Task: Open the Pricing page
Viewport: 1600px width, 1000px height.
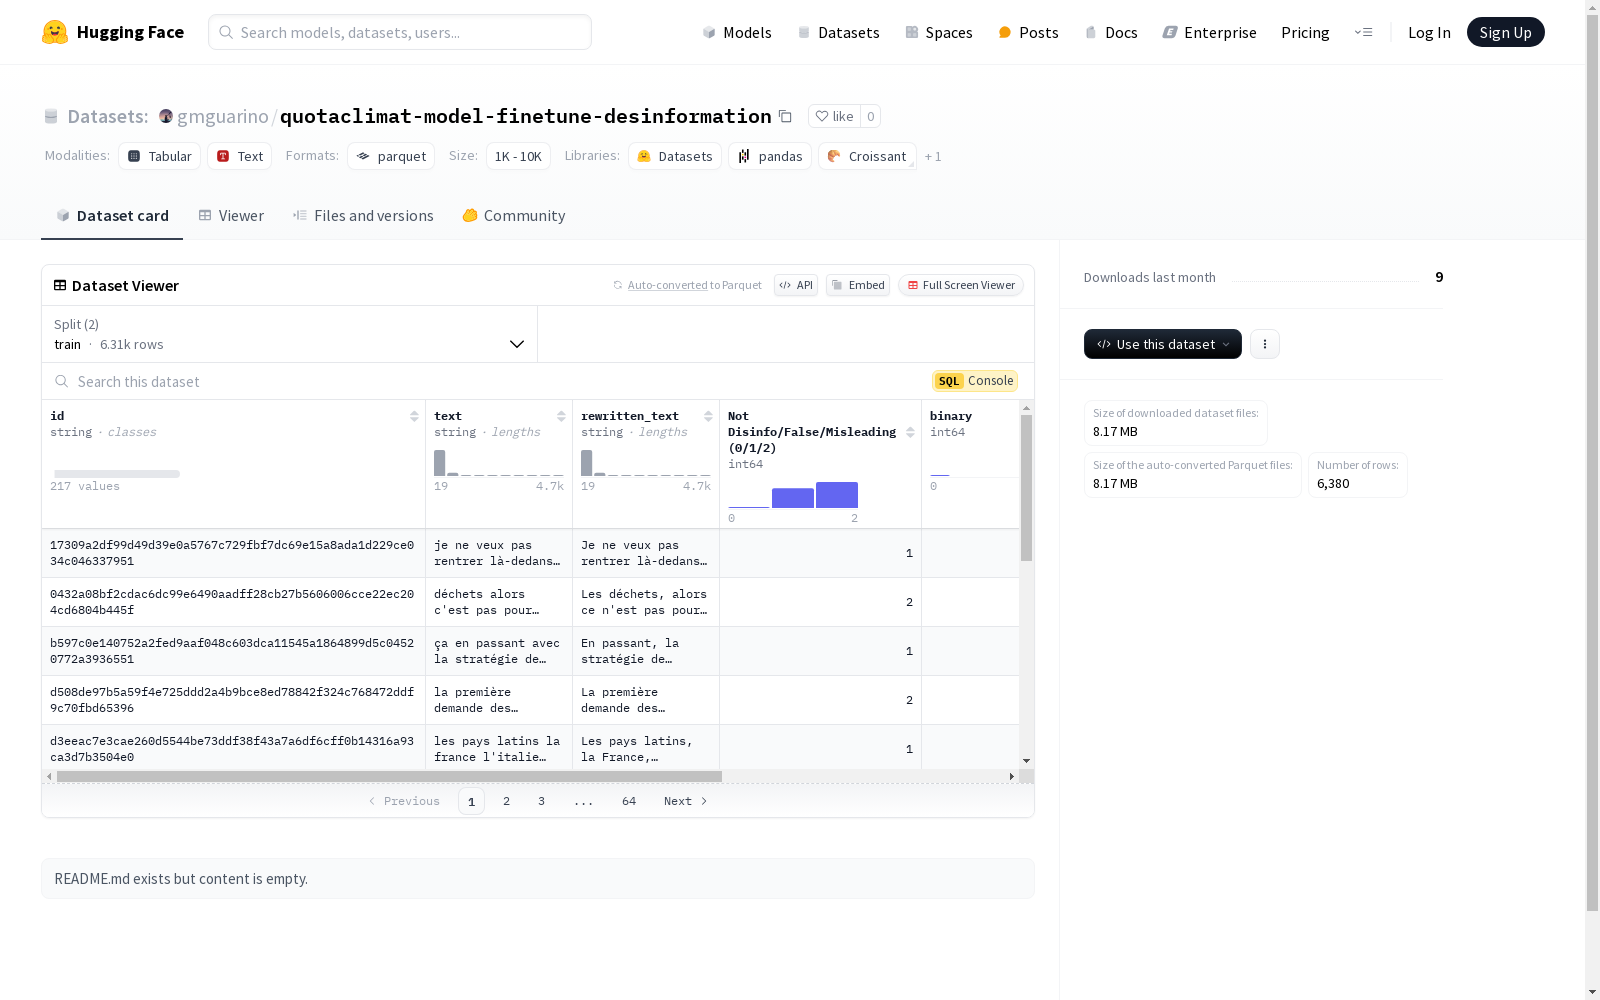Action: (1305, 32)
